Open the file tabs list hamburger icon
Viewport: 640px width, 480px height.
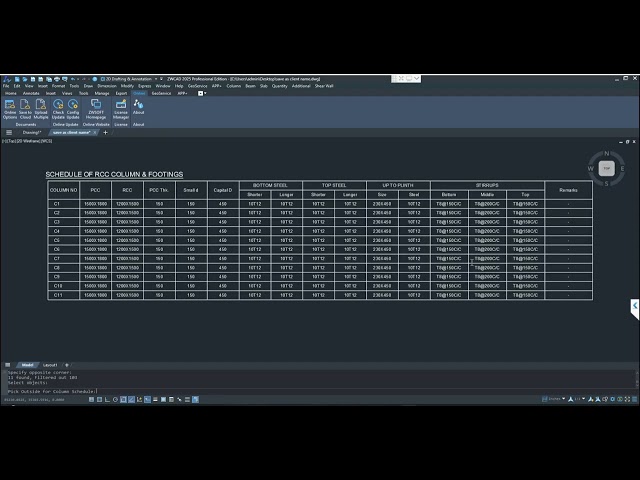tap(9, 133)
